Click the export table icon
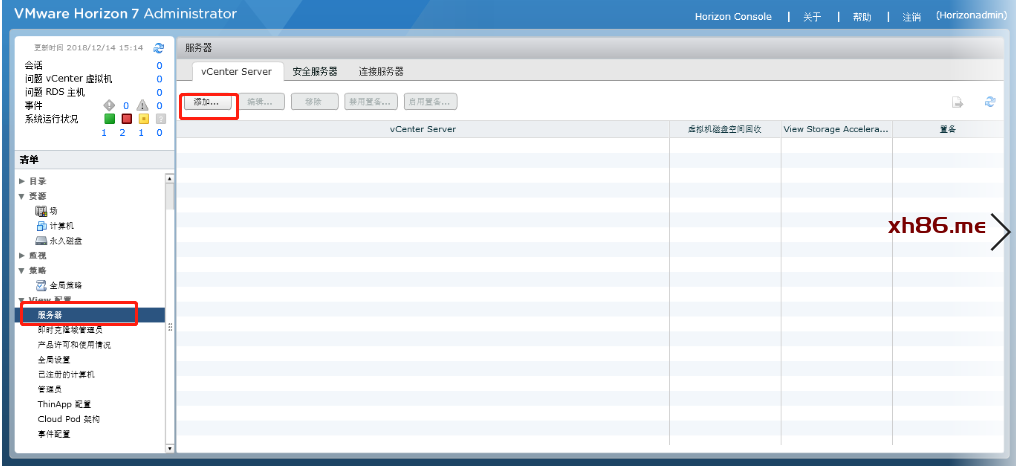The image size is (1016, 467). pyautogui.click(x=957, y=102)
